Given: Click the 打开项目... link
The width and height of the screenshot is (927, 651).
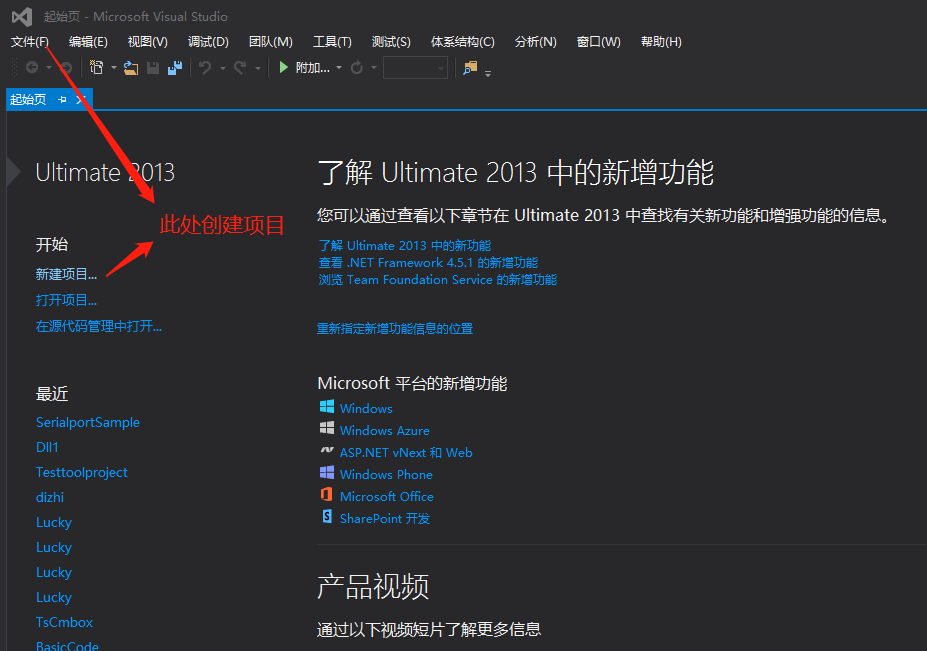Looking at the screenshot, I should 66,300.
